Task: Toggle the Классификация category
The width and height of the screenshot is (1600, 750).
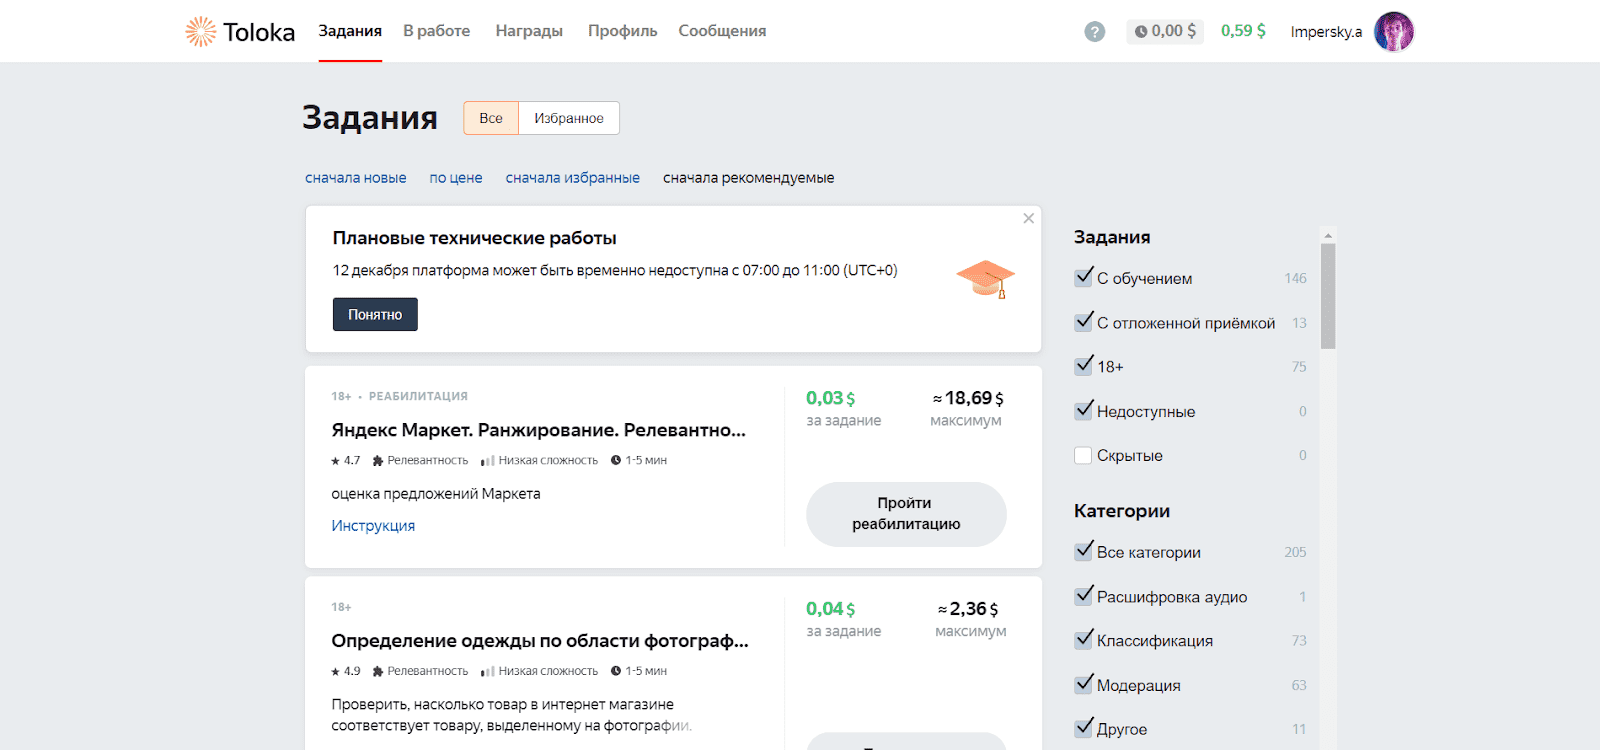Action: [1084, 639]
